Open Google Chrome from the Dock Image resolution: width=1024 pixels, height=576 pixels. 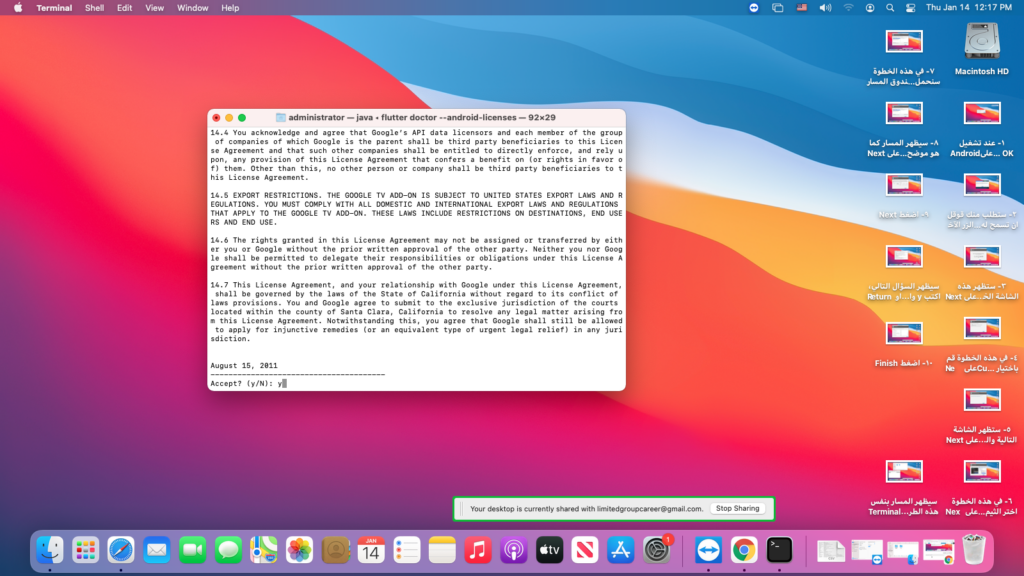point(744,550)
